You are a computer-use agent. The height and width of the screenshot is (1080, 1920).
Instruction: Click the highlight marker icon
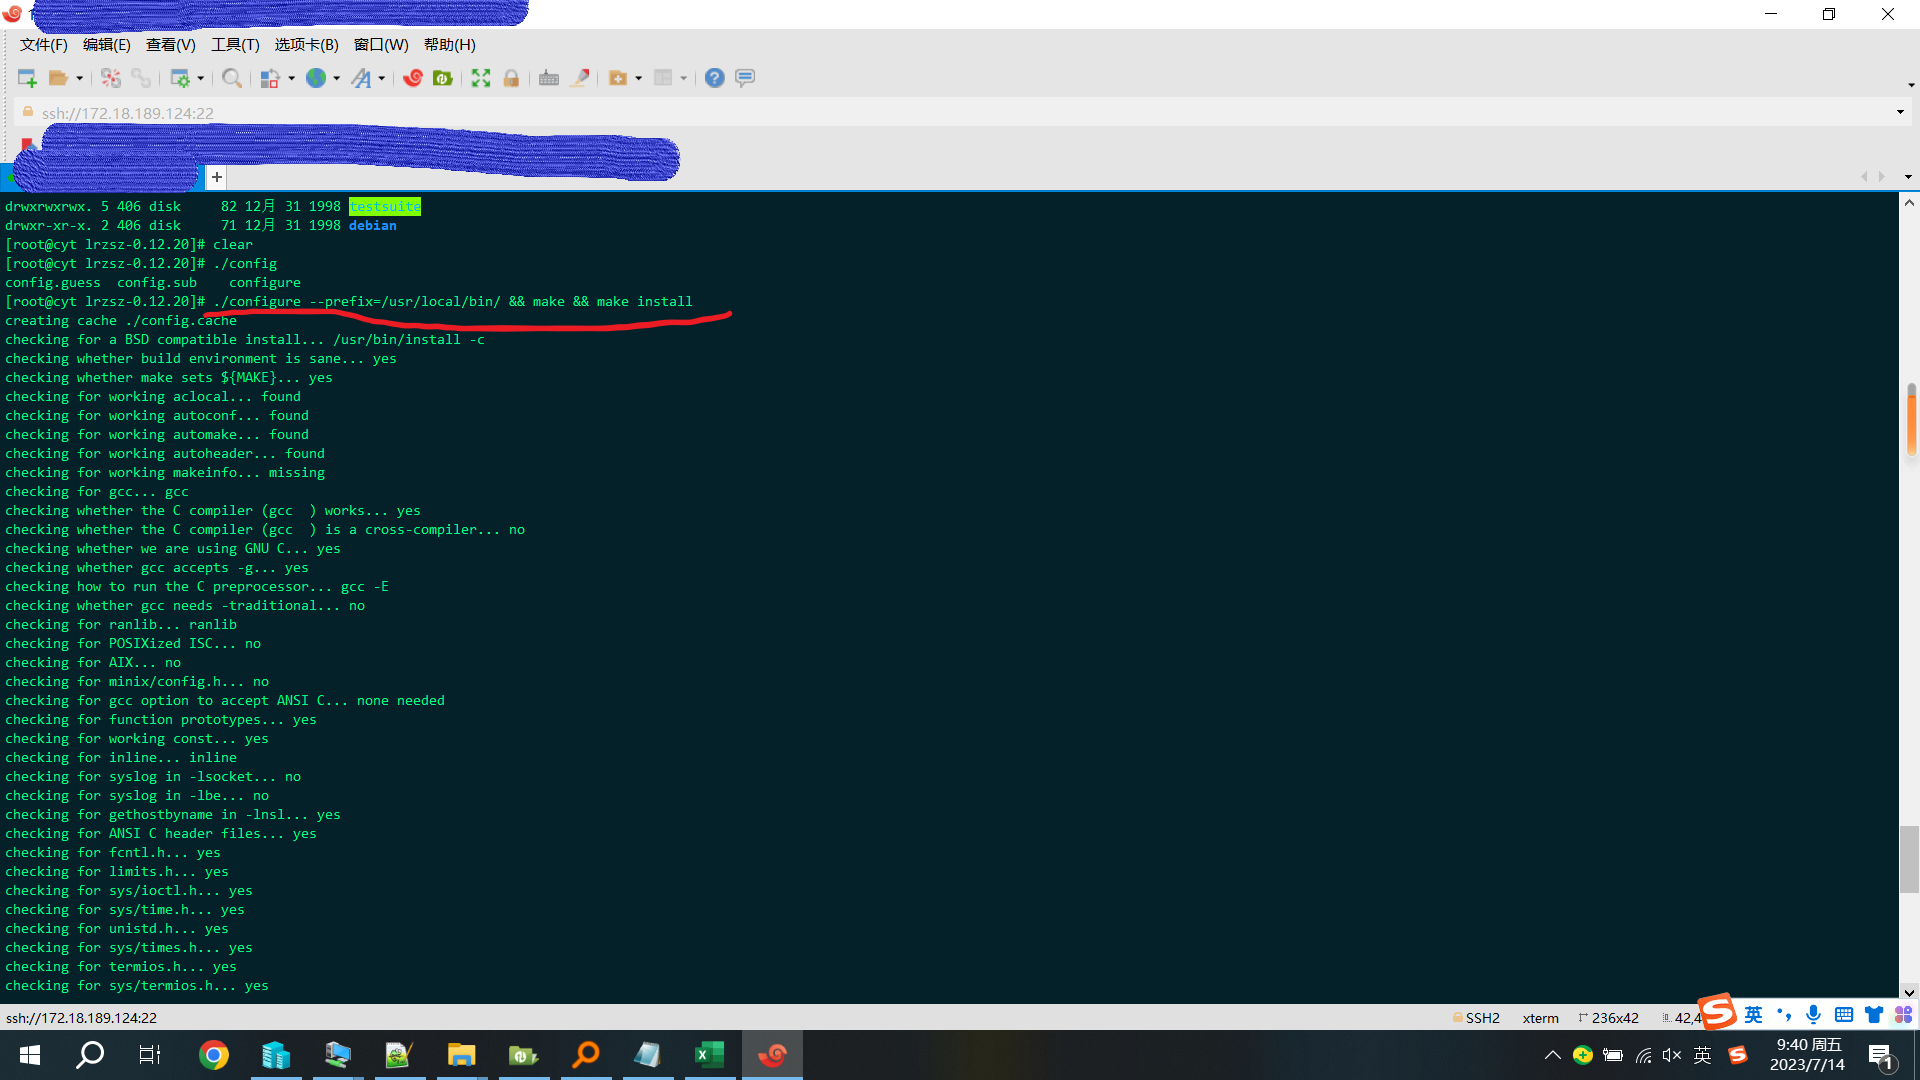pyautogui.click(x=579, y=78)
